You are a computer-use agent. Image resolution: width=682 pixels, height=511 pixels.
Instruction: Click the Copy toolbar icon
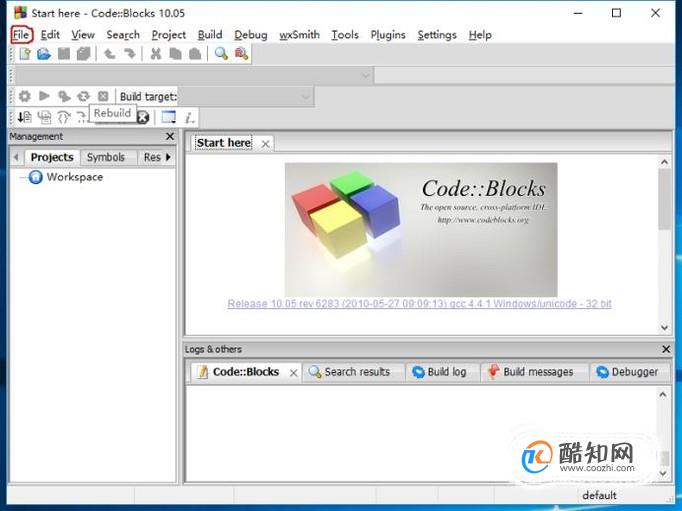[x=175, y=54]
